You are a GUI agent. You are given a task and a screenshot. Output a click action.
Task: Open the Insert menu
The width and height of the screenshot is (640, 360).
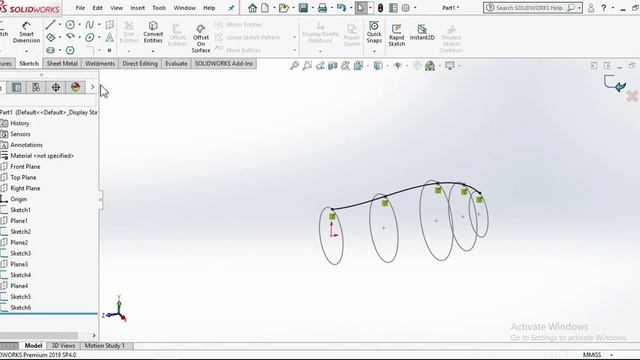[x=137, y=8]
